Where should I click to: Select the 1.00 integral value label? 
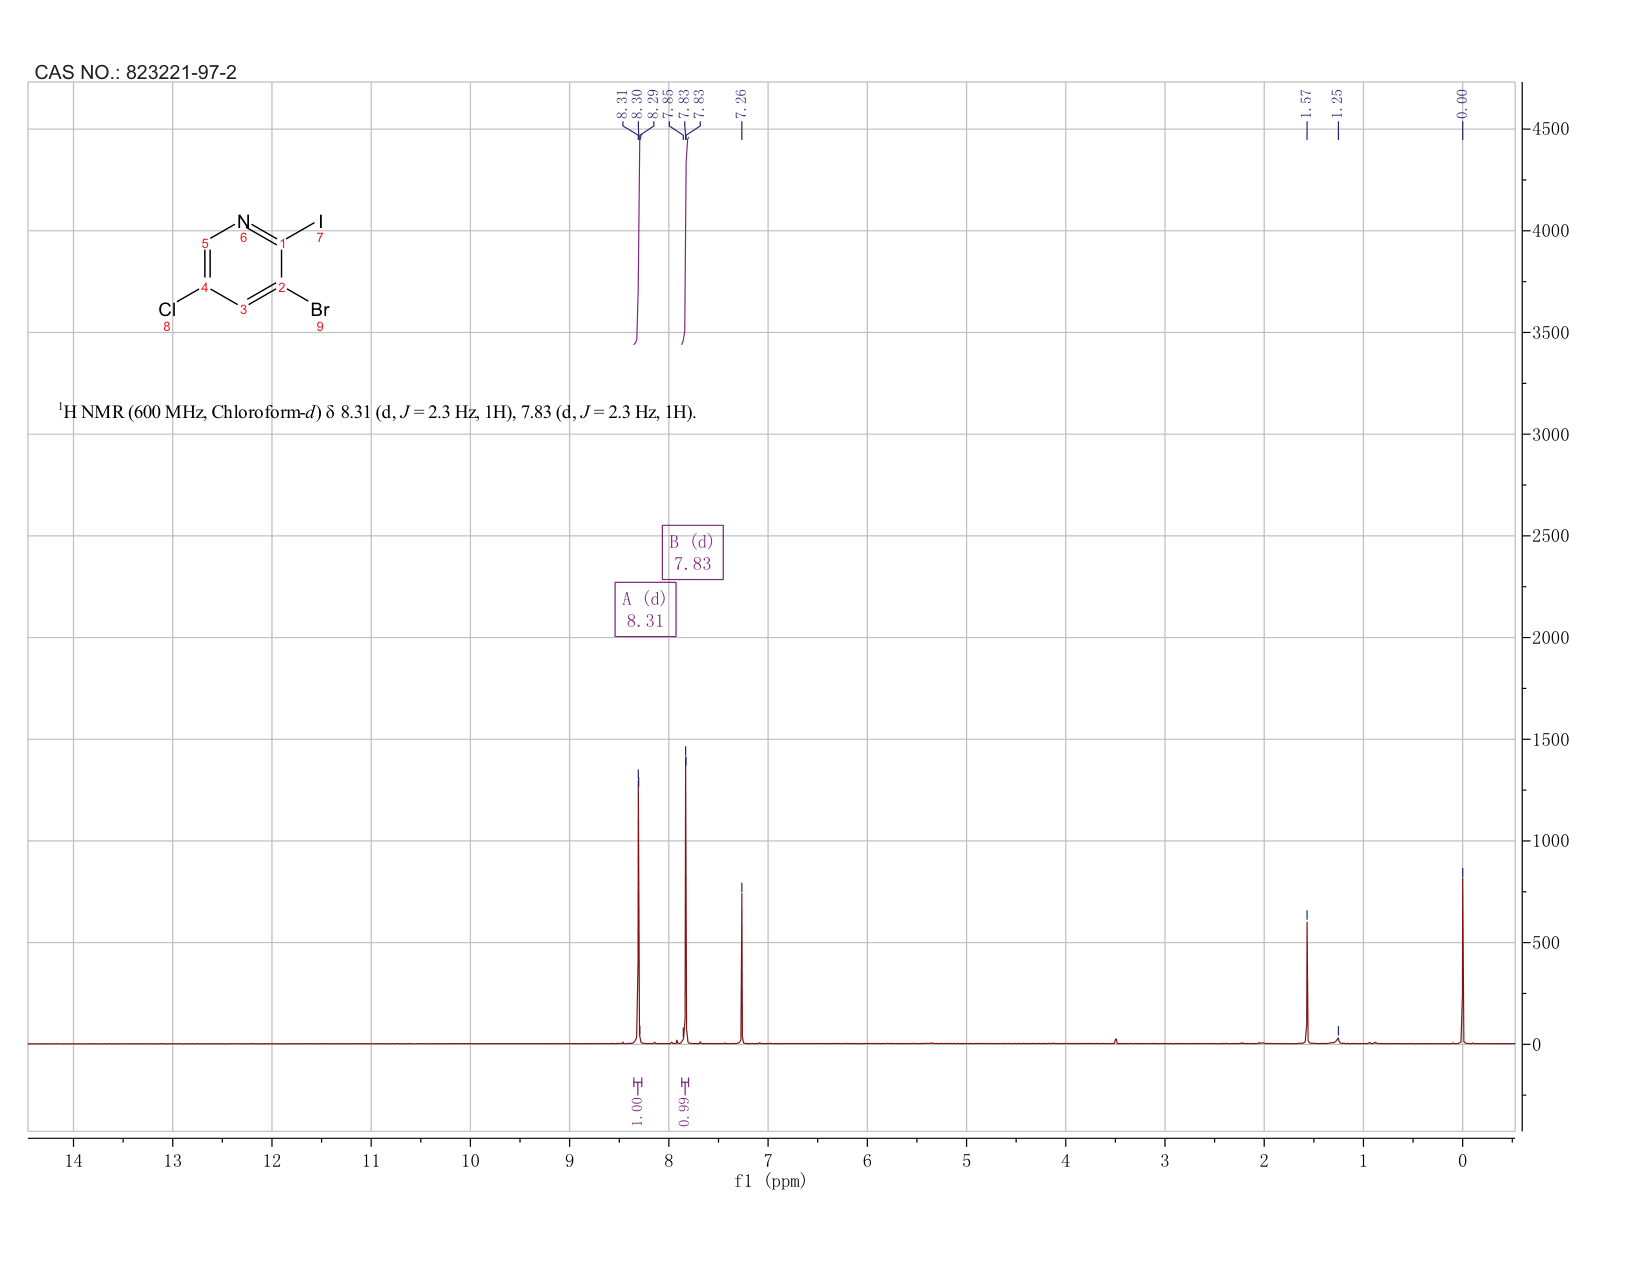click(637, 1110)
